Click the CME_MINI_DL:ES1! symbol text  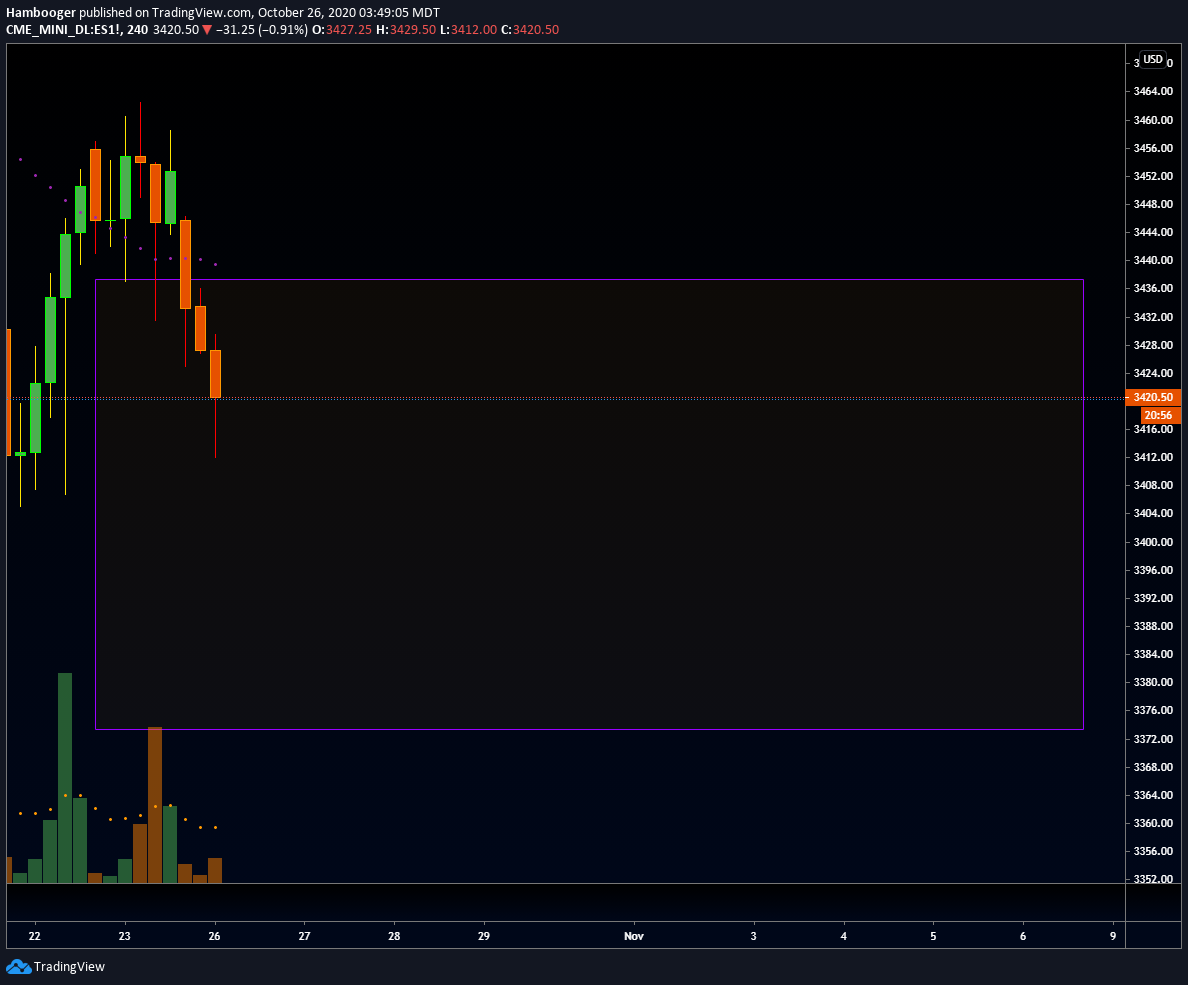click(64, 30)
